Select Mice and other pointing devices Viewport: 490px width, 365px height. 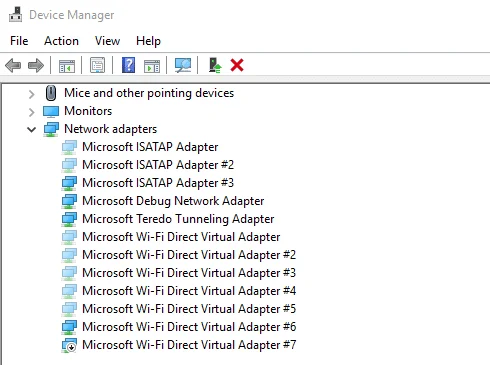coord(149,93)
